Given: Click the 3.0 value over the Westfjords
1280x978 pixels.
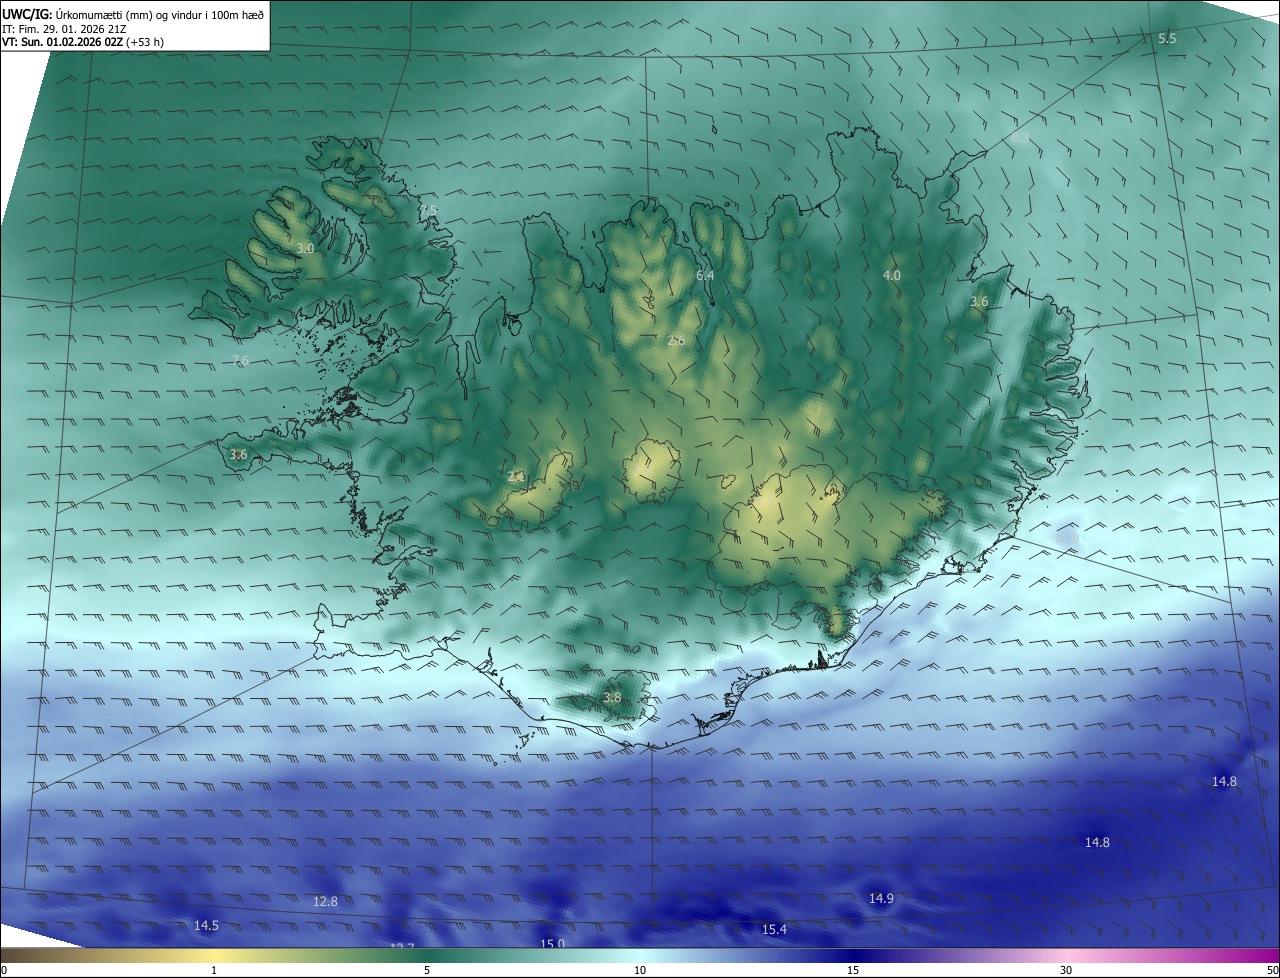Looking at the screenshot, I should point(305,248).
